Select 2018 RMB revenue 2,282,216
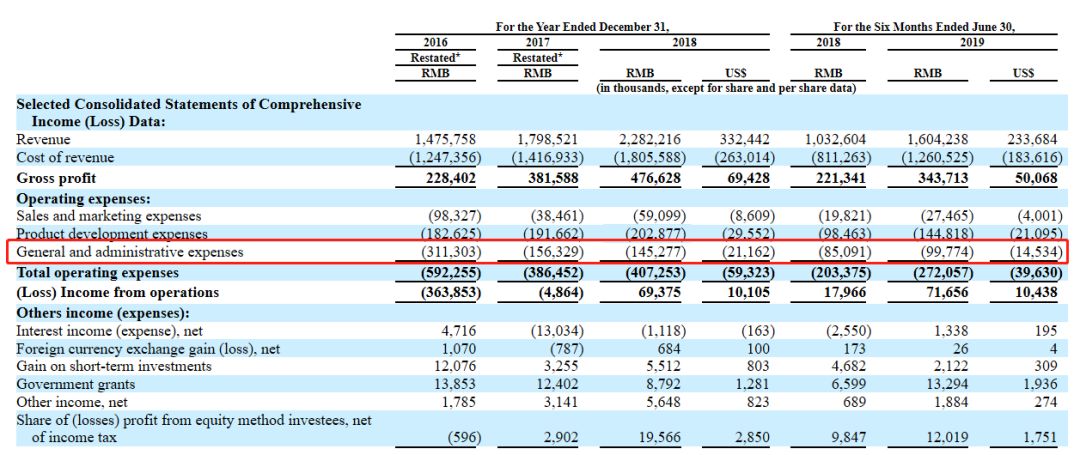 point(652,140)
